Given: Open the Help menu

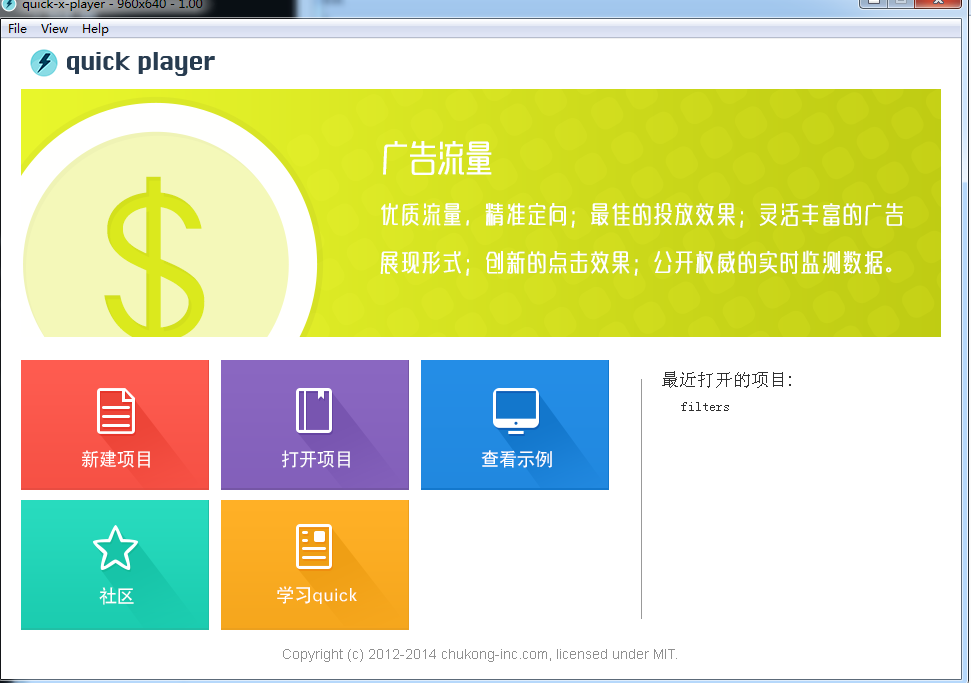Looking at the screenshot, I should pyautogui.click(x=95, y=29).
